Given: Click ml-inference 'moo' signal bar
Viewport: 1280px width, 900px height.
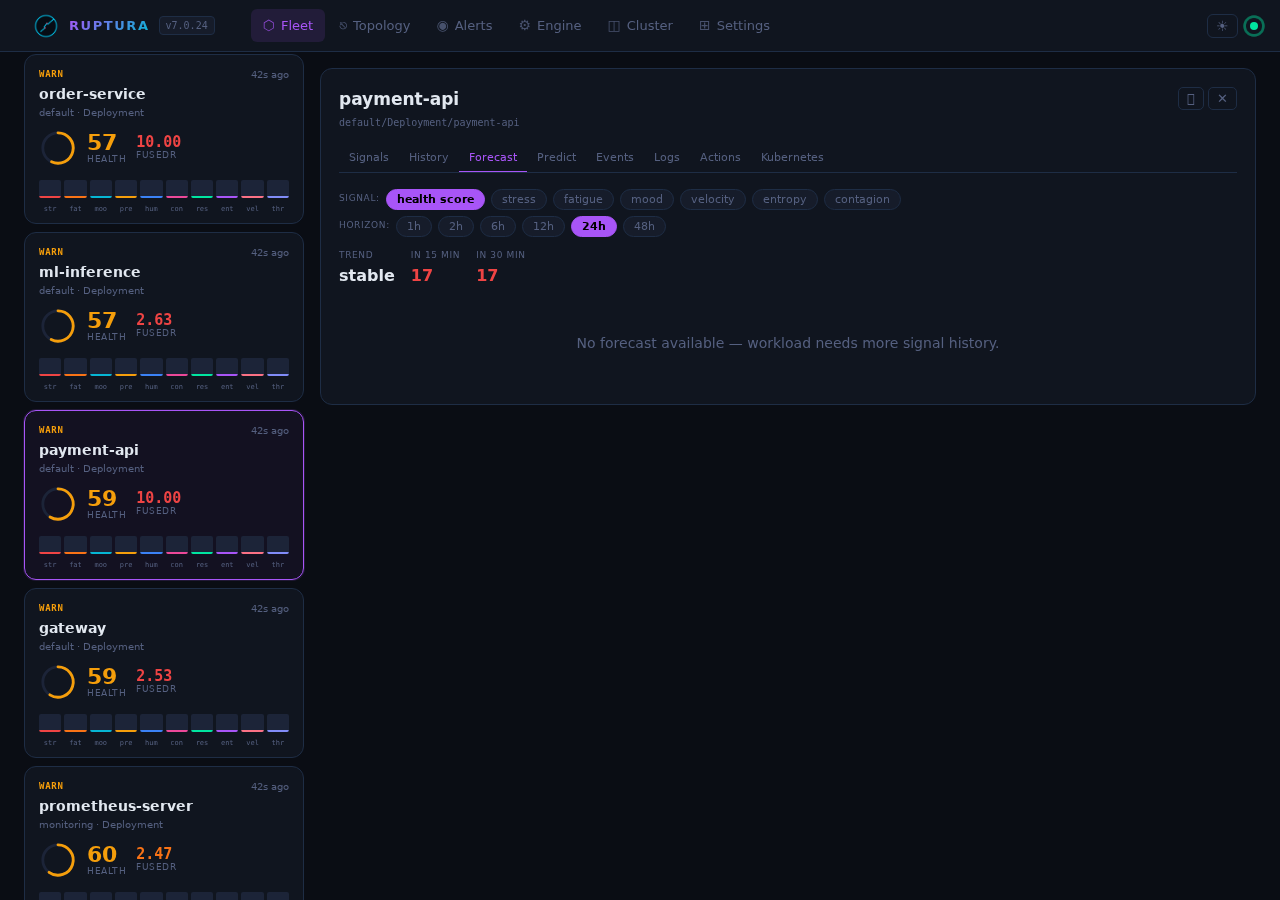Looking at the screenshot, I should tap(101, 367).
